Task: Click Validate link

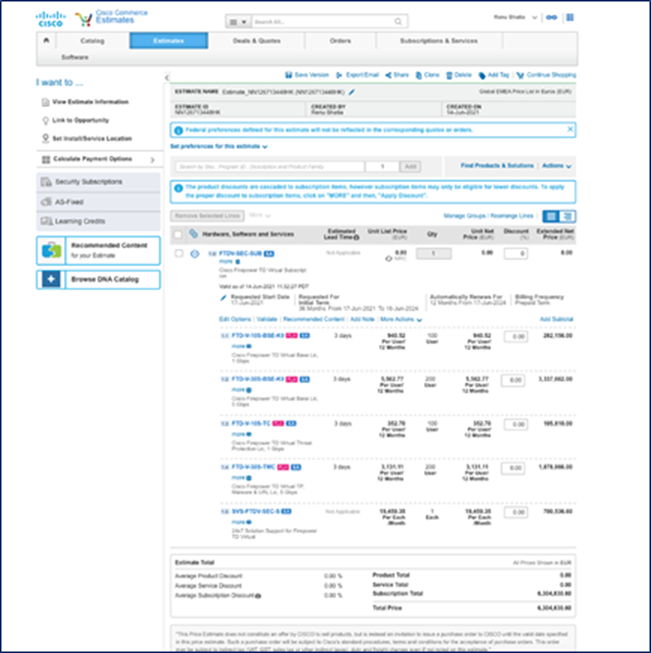Action: point(267,319)
